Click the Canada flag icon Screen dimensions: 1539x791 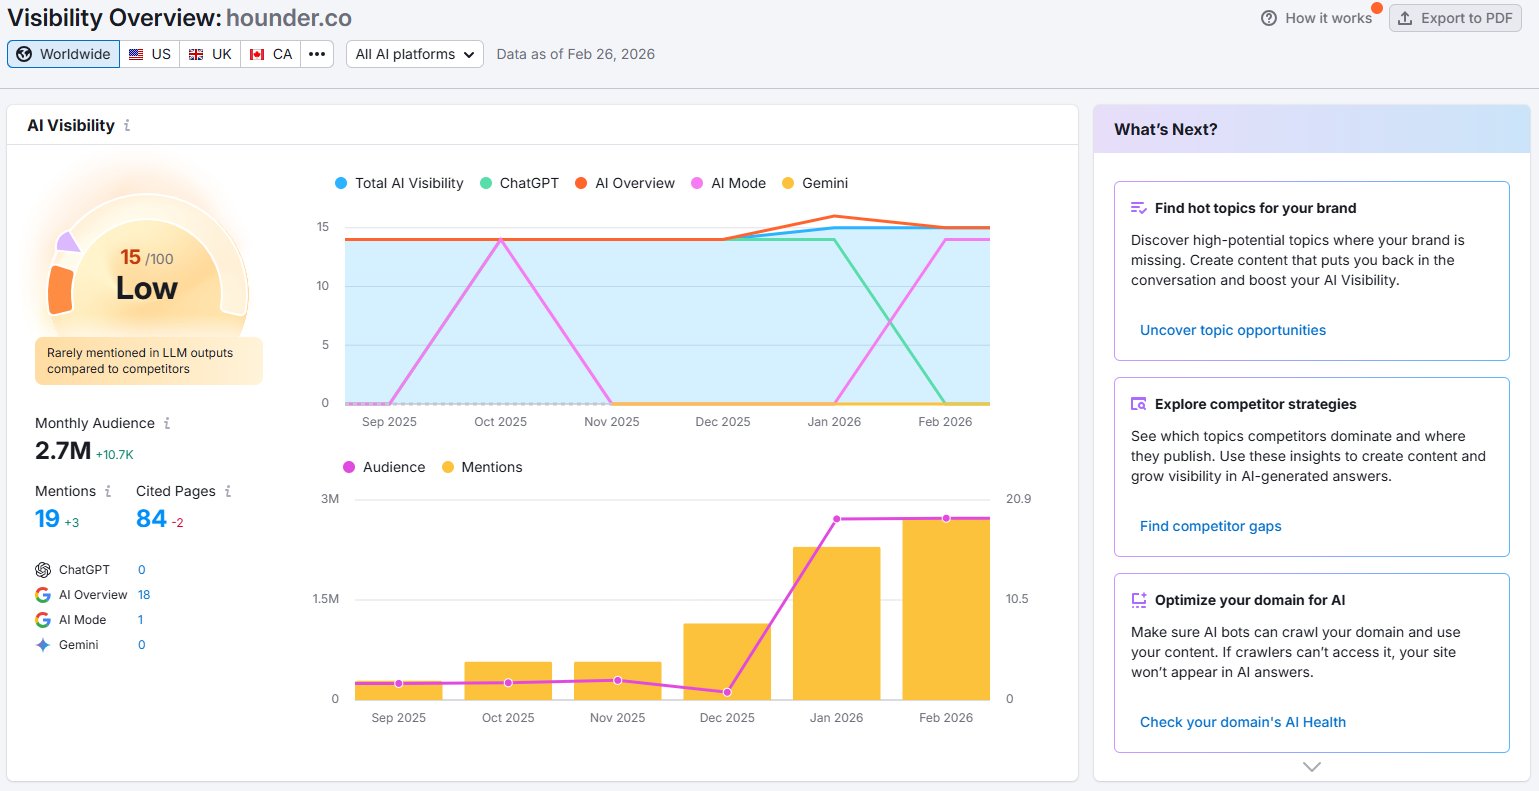point(257,54)
